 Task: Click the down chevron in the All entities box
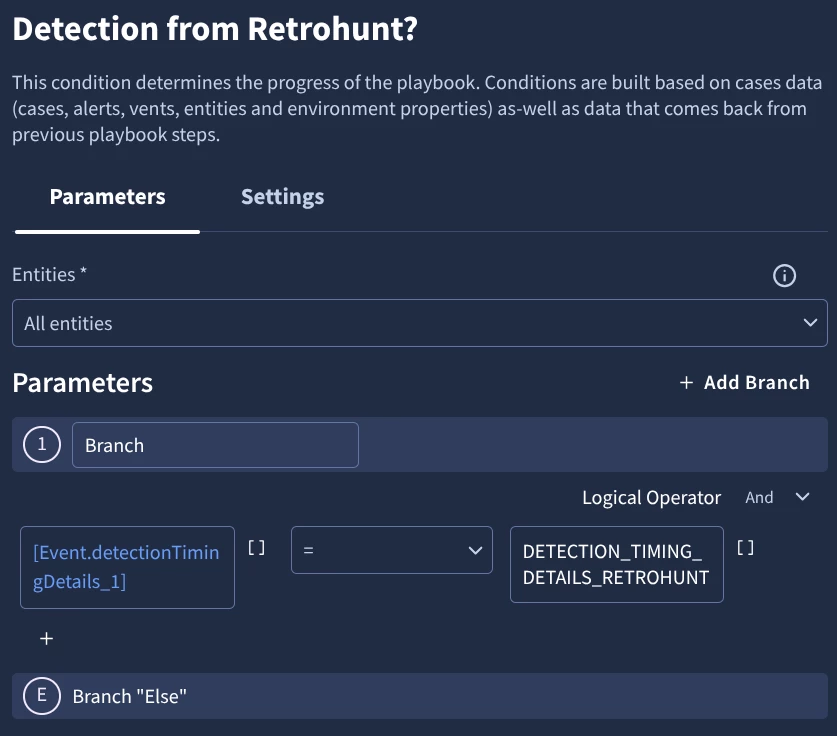810,323
